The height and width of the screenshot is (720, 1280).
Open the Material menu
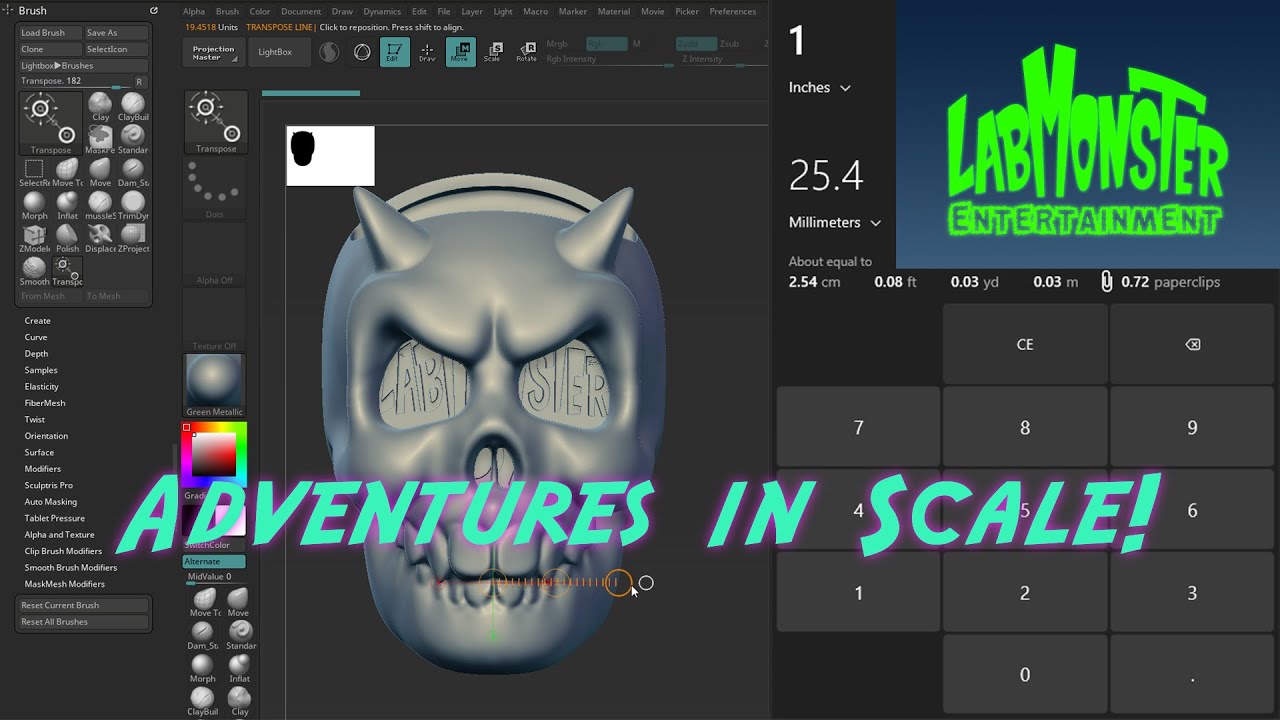pos(614,12)
